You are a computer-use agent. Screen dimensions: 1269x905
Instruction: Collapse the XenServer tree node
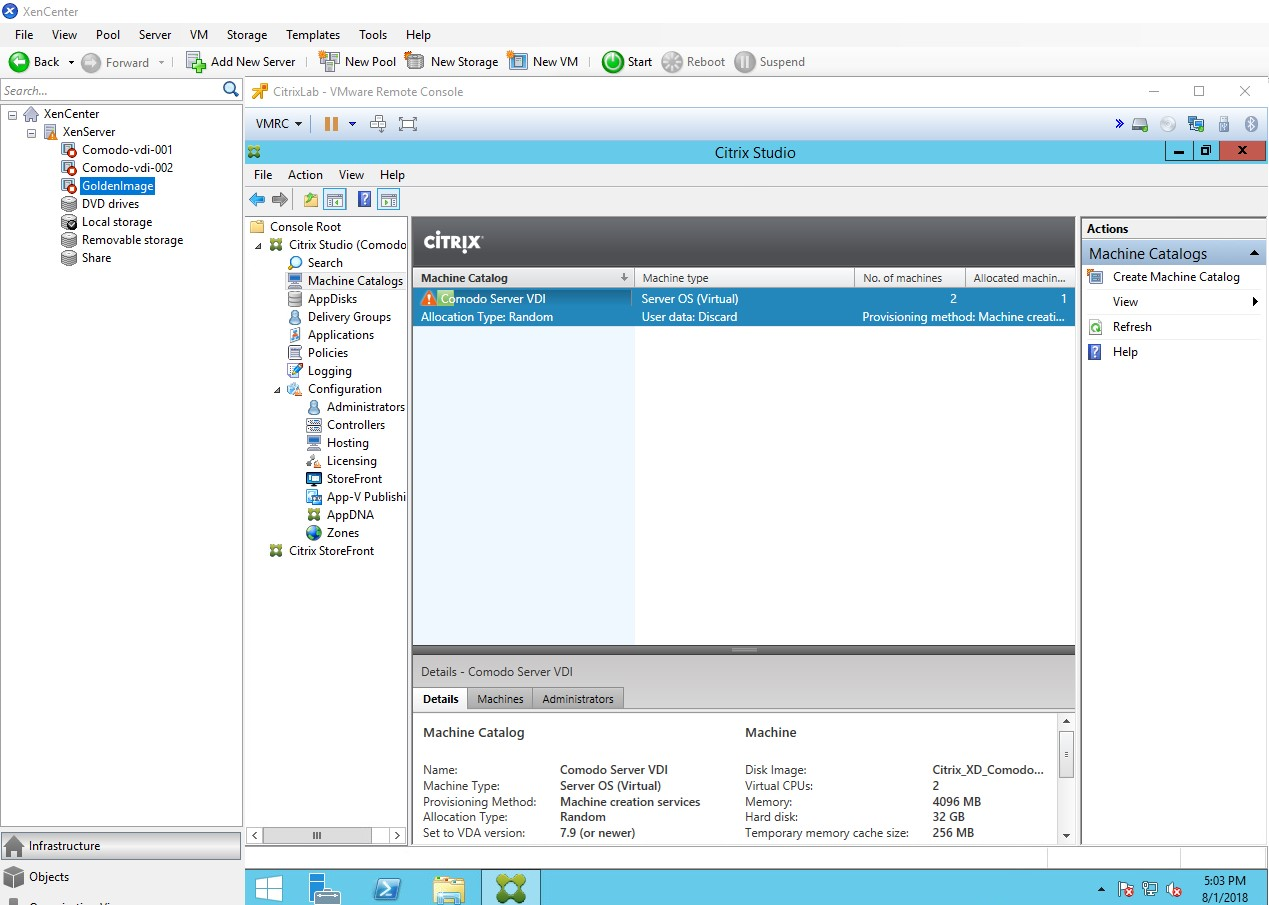click(x=31, y=132)
